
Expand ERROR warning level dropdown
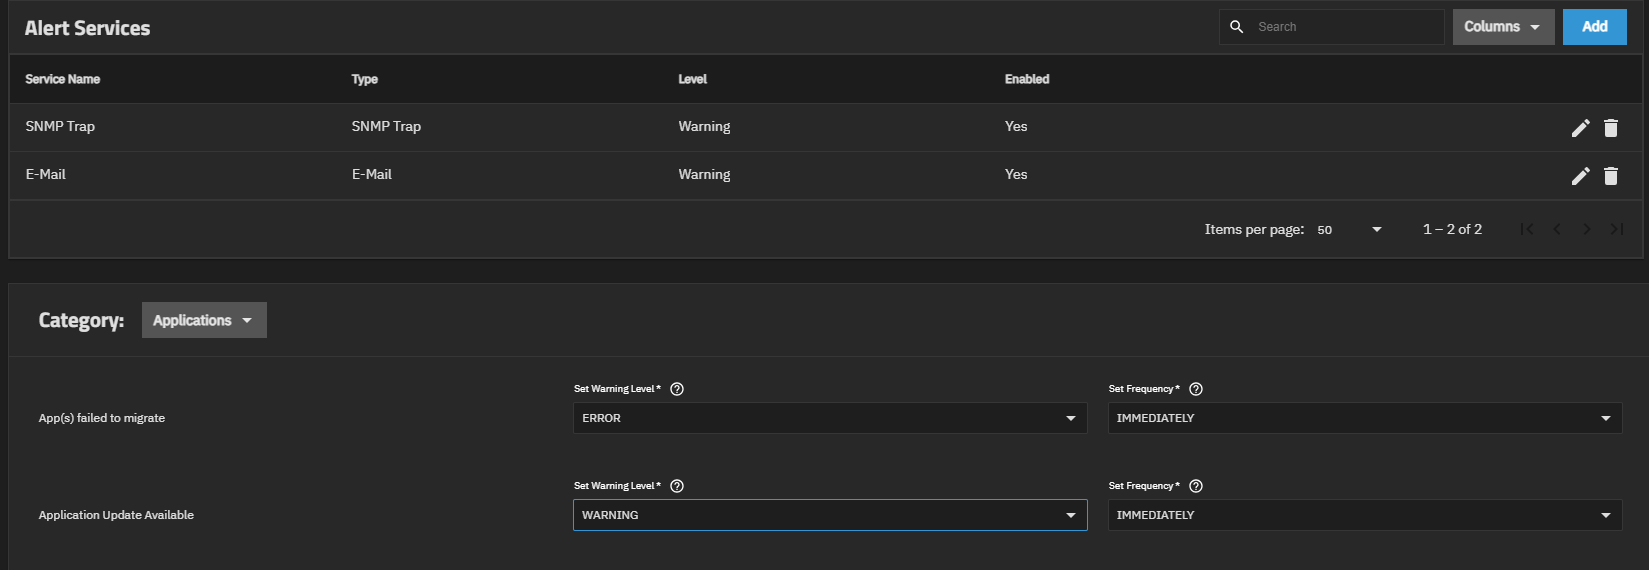tap(830, 418)
